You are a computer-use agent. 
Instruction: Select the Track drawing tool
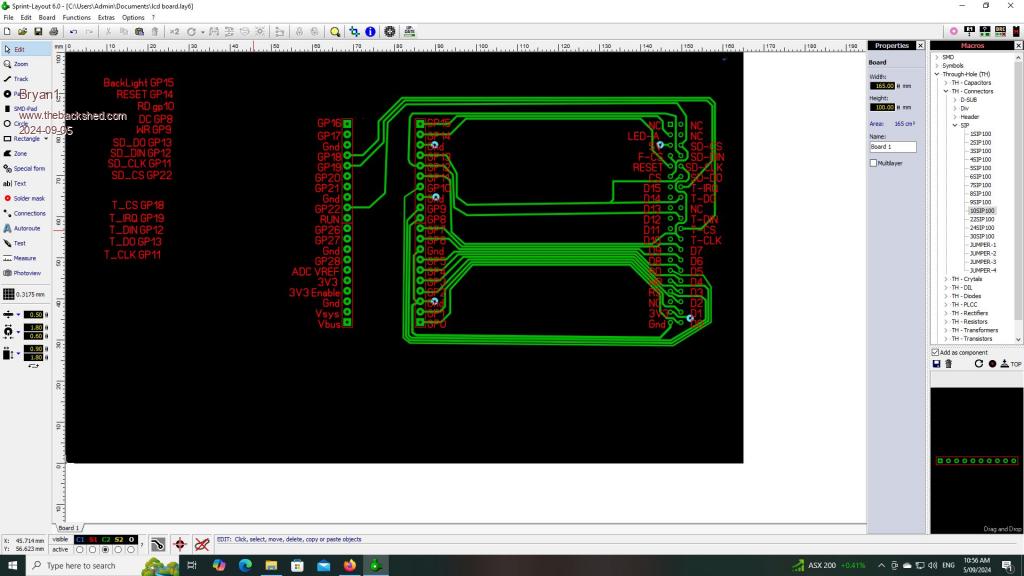pos(20,79)
